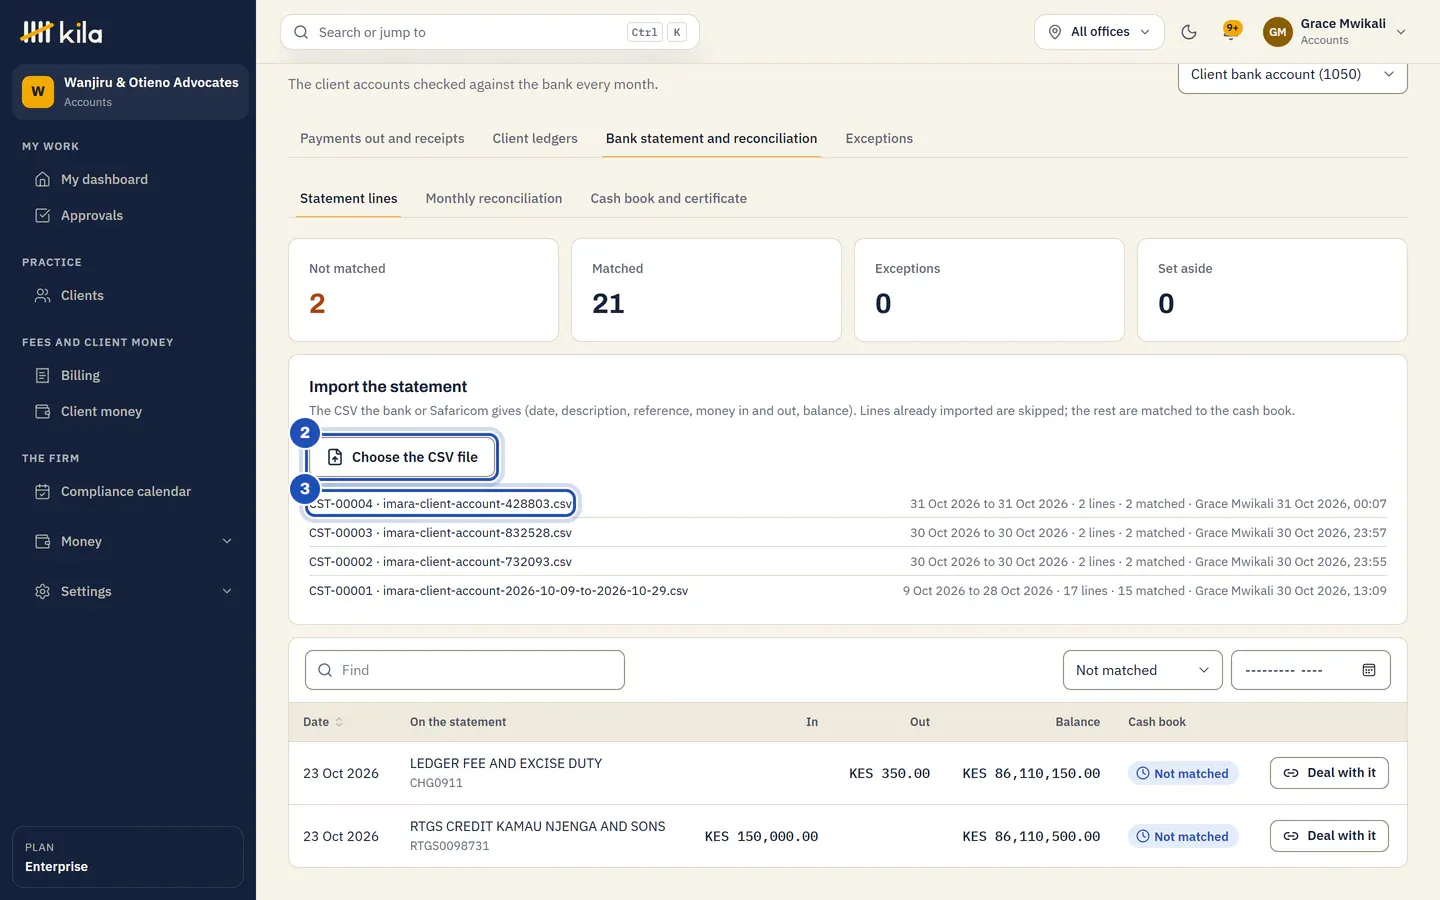Click the Wanjiru & Otieno firm badge icon
1440x900 pixels.
(38, 92)
